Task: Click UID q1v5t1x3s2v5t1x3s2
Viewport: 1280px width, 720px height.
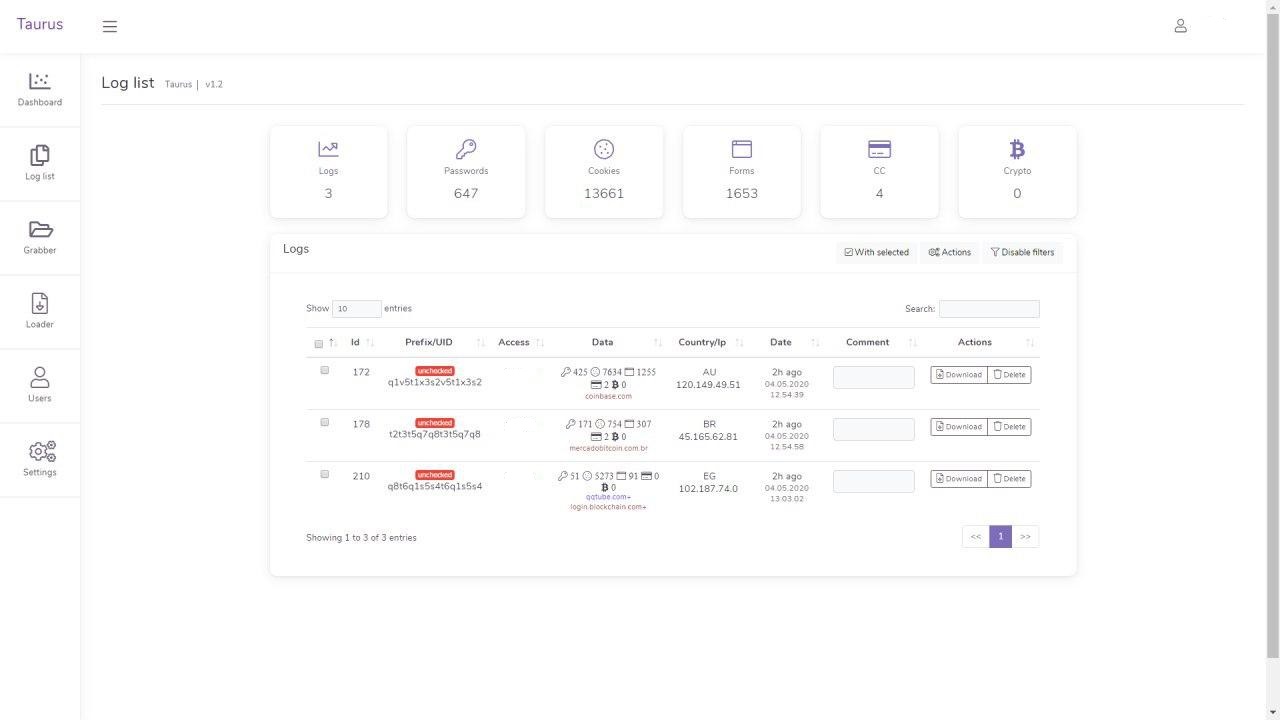Action: 435,383
